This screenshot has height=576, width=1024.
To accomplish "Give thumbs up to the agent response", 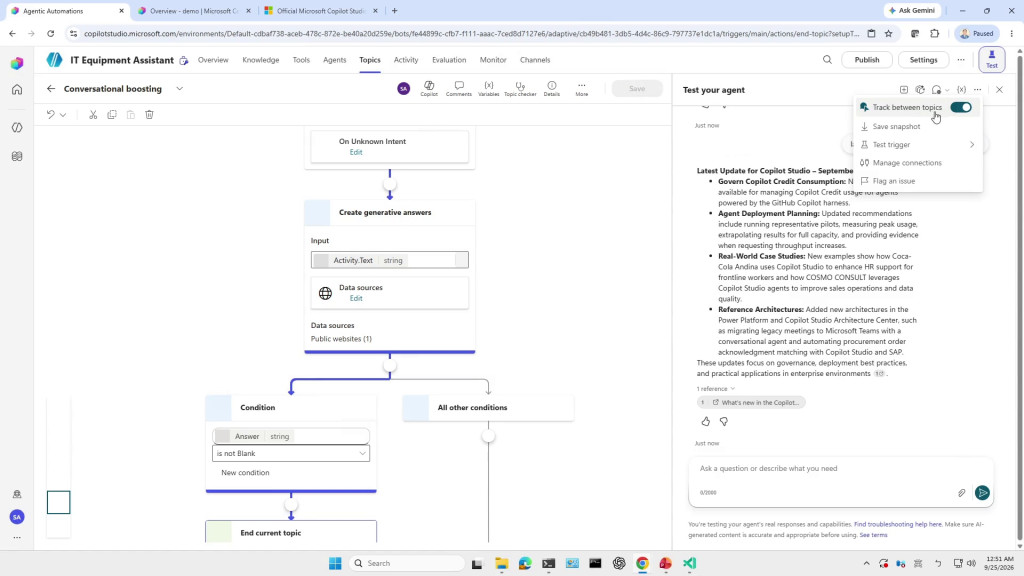I will point(705,422).
